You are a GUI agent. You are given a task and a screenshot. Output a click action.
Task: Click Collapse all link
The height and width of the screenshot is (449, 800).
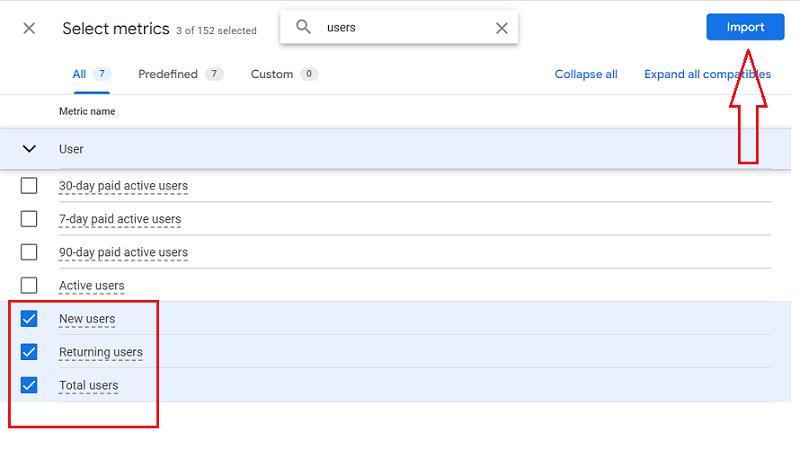coord(586,74)
